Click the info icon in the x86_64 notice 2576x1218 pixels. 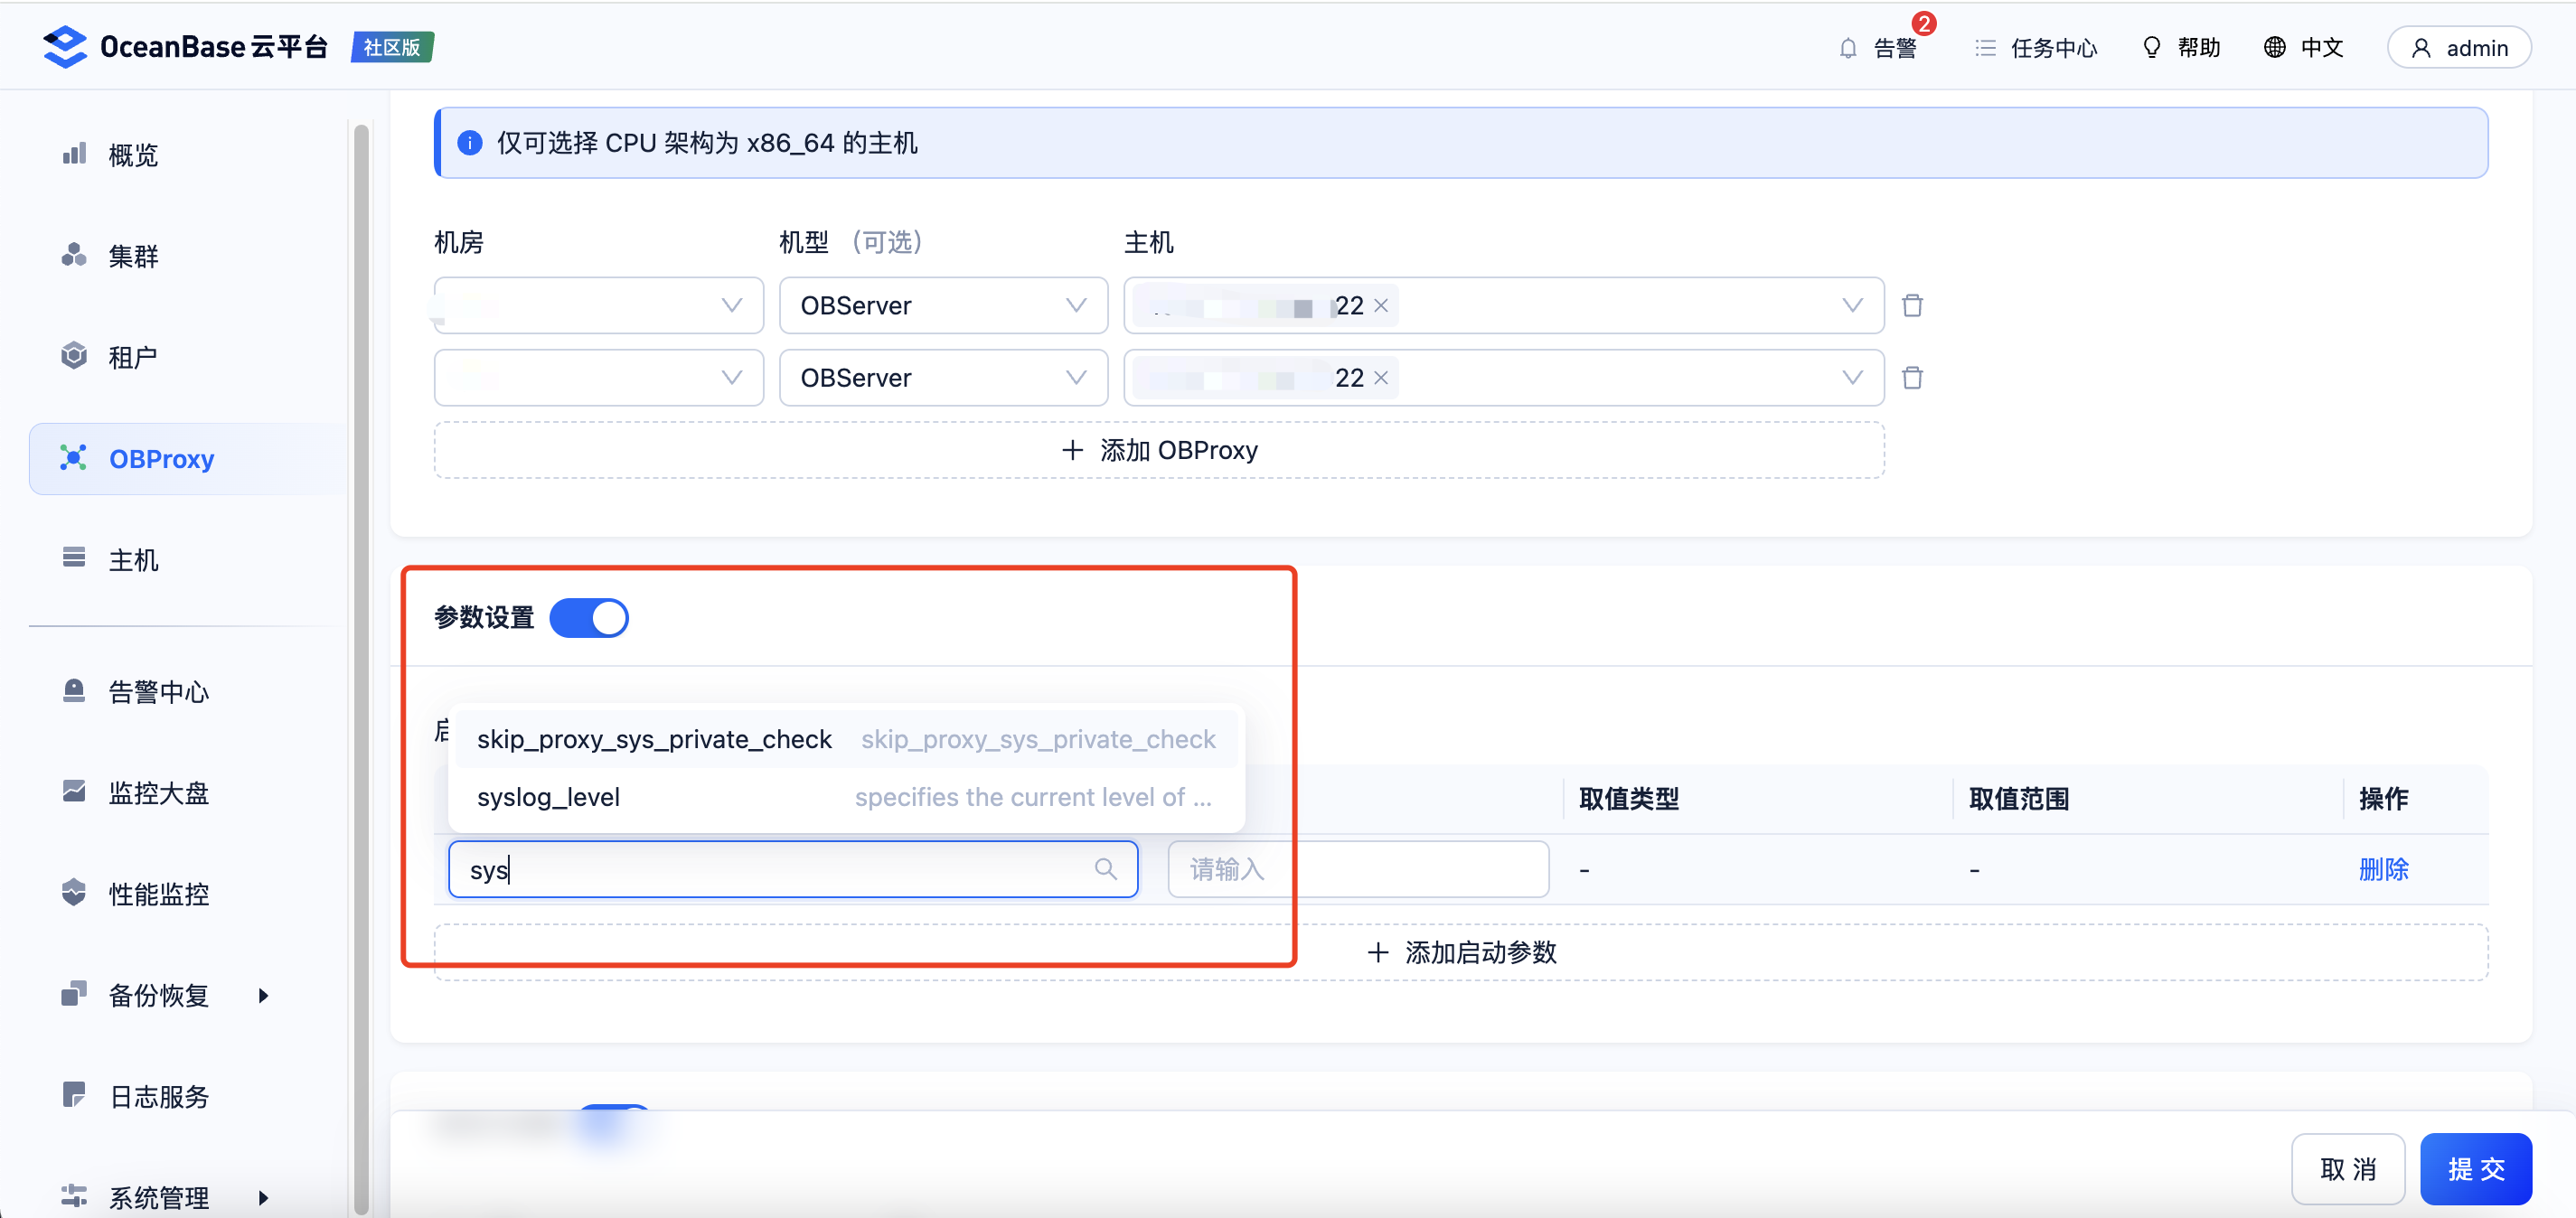tap(469, 143)
